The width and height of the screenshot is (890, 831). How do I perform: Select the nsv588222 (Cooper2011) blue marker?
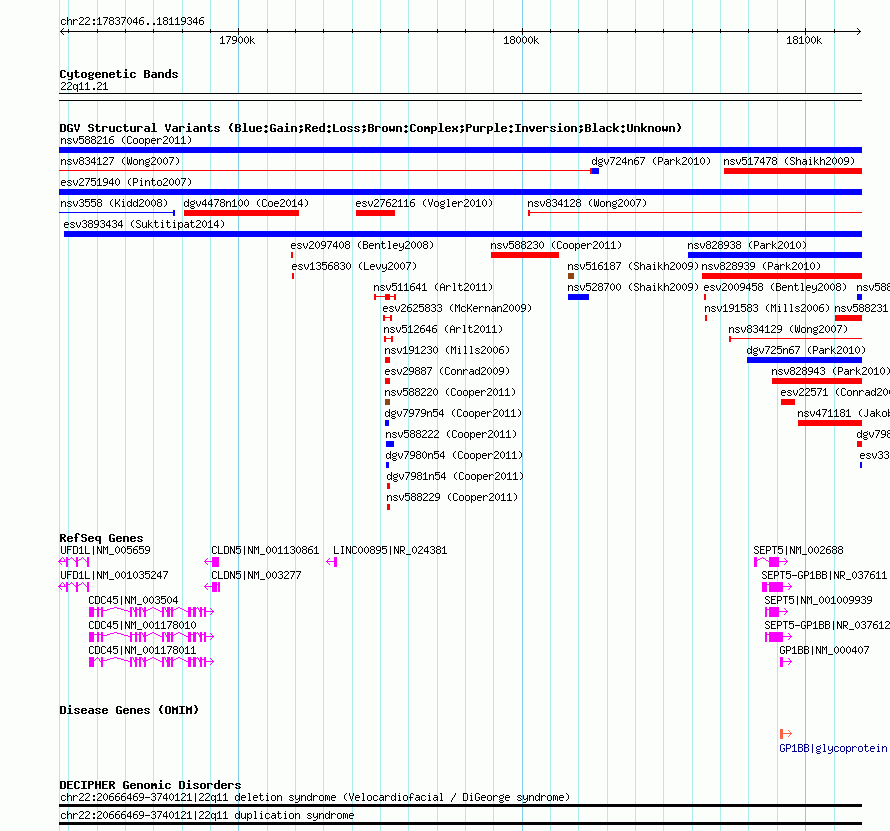[x=390, y=444]
